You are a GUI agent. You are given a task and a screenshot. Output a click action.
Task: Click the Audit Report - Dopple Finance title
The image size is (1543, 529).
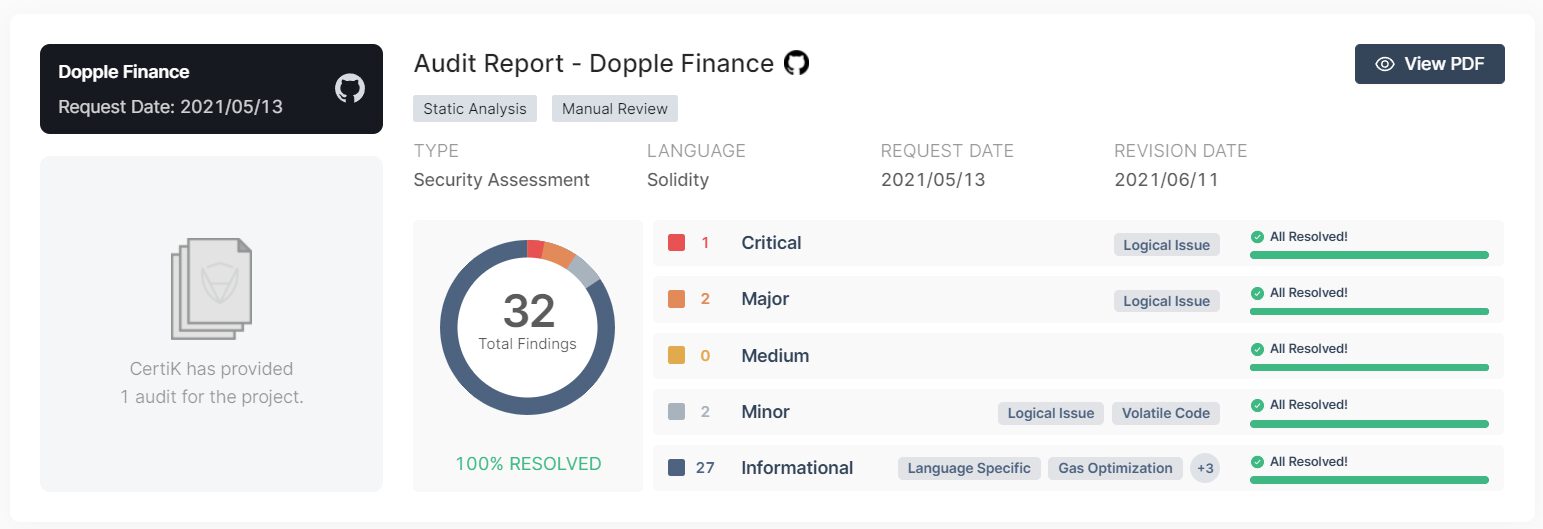(594, 64)
